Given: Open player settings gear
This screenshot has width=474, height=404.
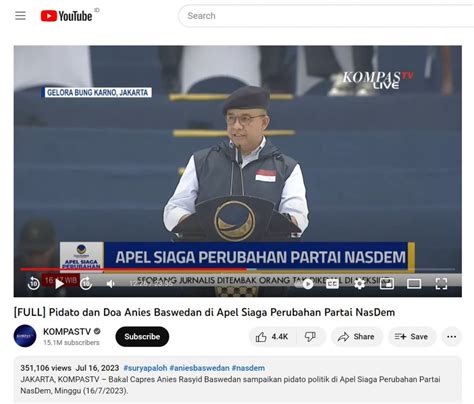Looking at the screenshot, I should point(359,284).
